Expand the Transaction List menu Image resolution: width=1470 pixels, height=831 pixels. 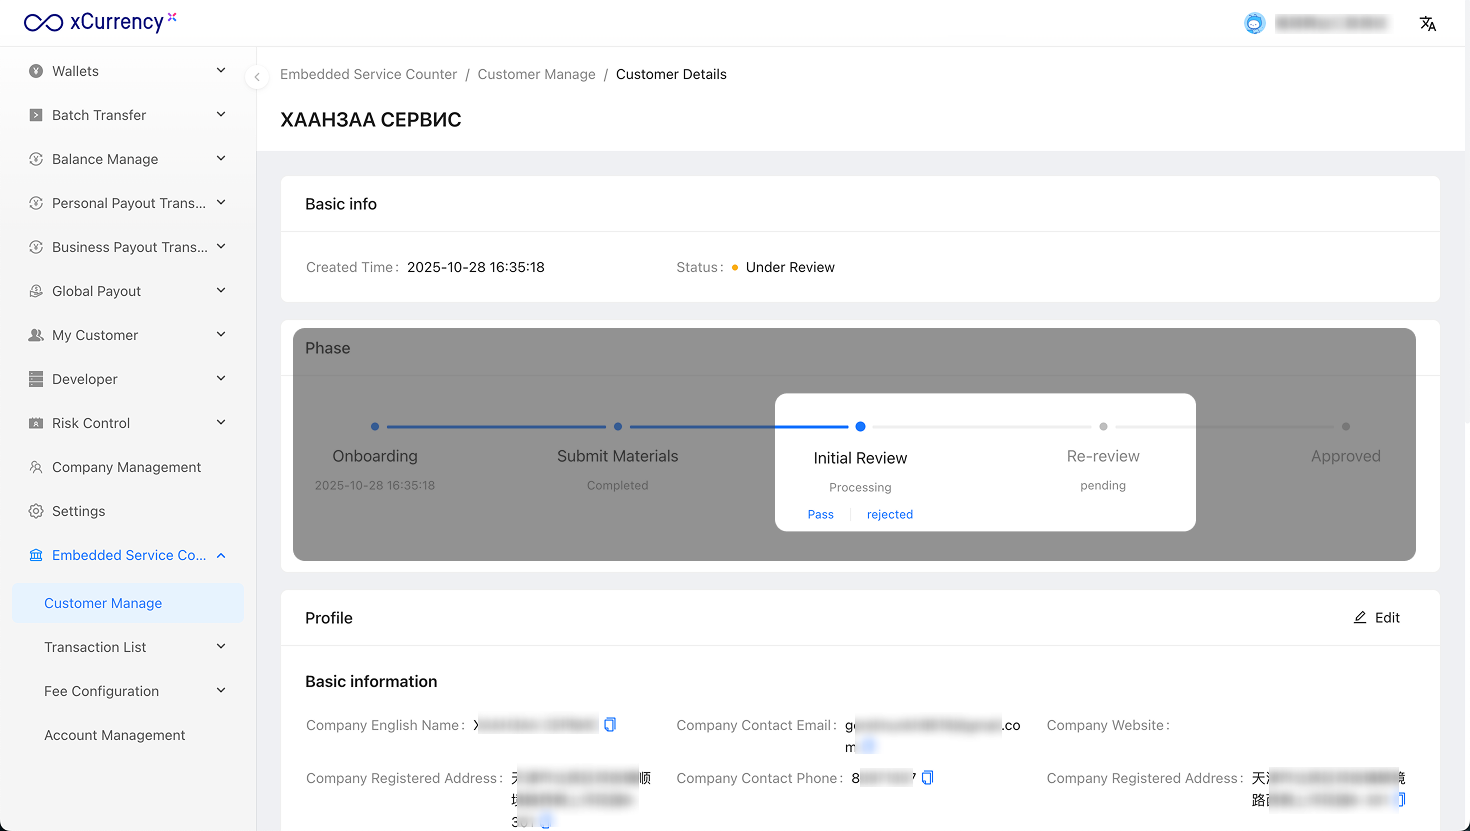128,647
